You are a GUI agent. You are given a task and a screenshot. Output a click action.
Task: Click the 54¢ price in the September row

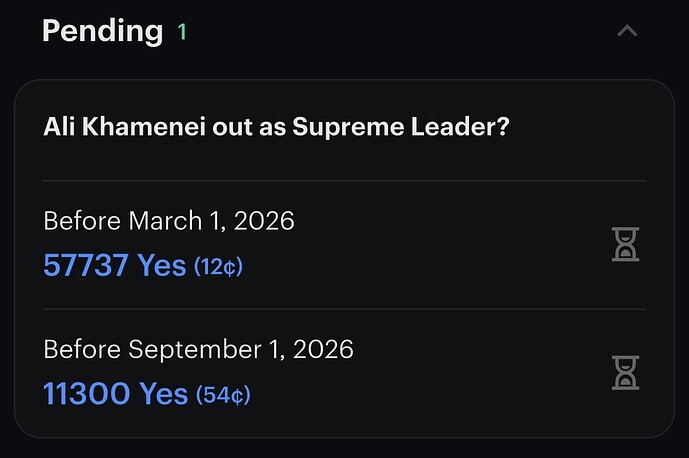223,395
